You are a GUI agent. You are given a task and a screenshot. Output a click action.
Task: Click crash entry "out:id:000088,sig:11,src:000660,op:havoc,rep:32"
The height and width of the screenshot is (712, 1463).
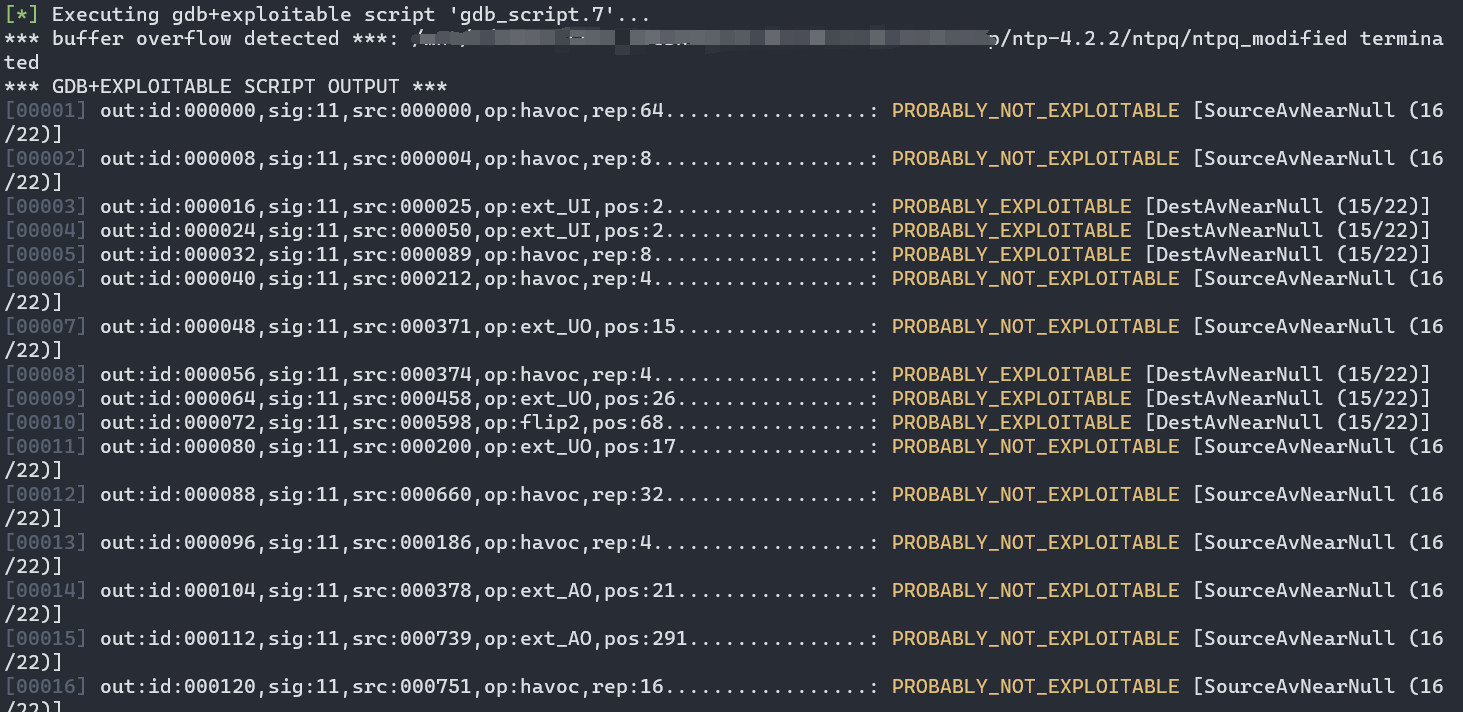click(382, 495)
